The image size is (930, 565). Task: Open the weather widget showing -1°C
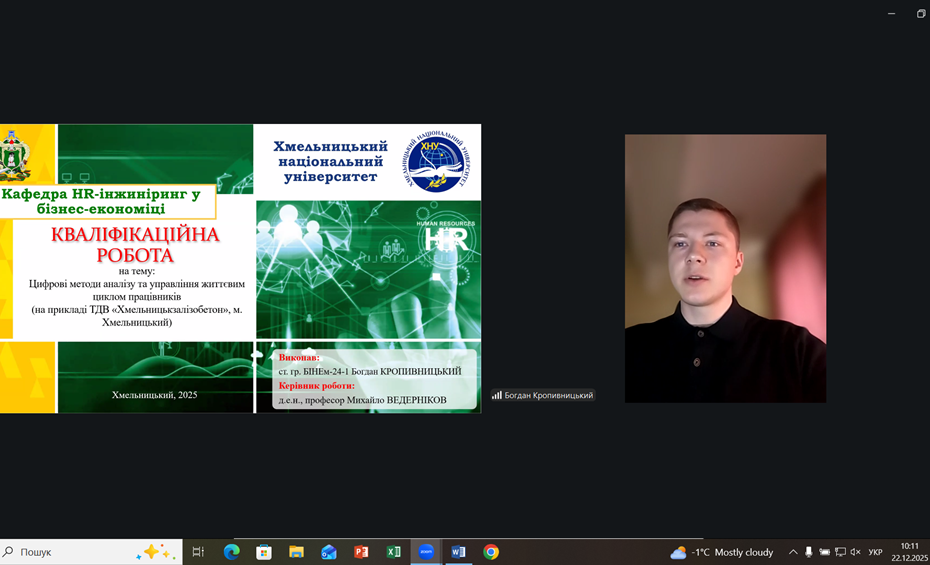(x=722, y=552)
